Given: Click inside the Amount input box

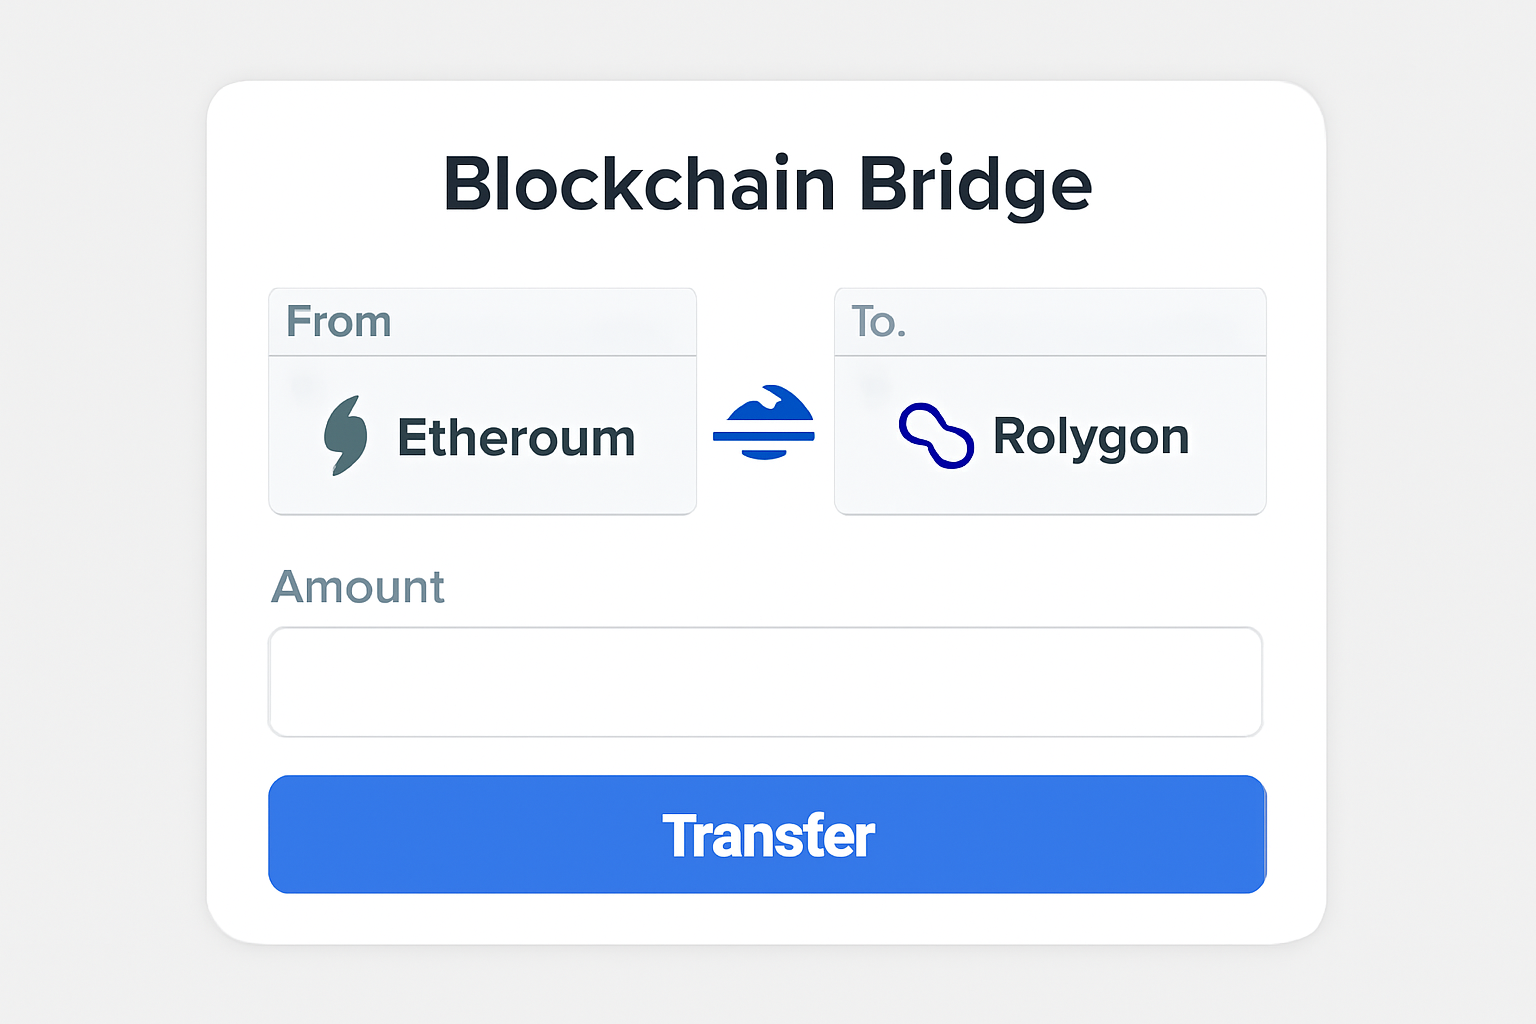Looking at the screenshot, I should click(766, 681).
